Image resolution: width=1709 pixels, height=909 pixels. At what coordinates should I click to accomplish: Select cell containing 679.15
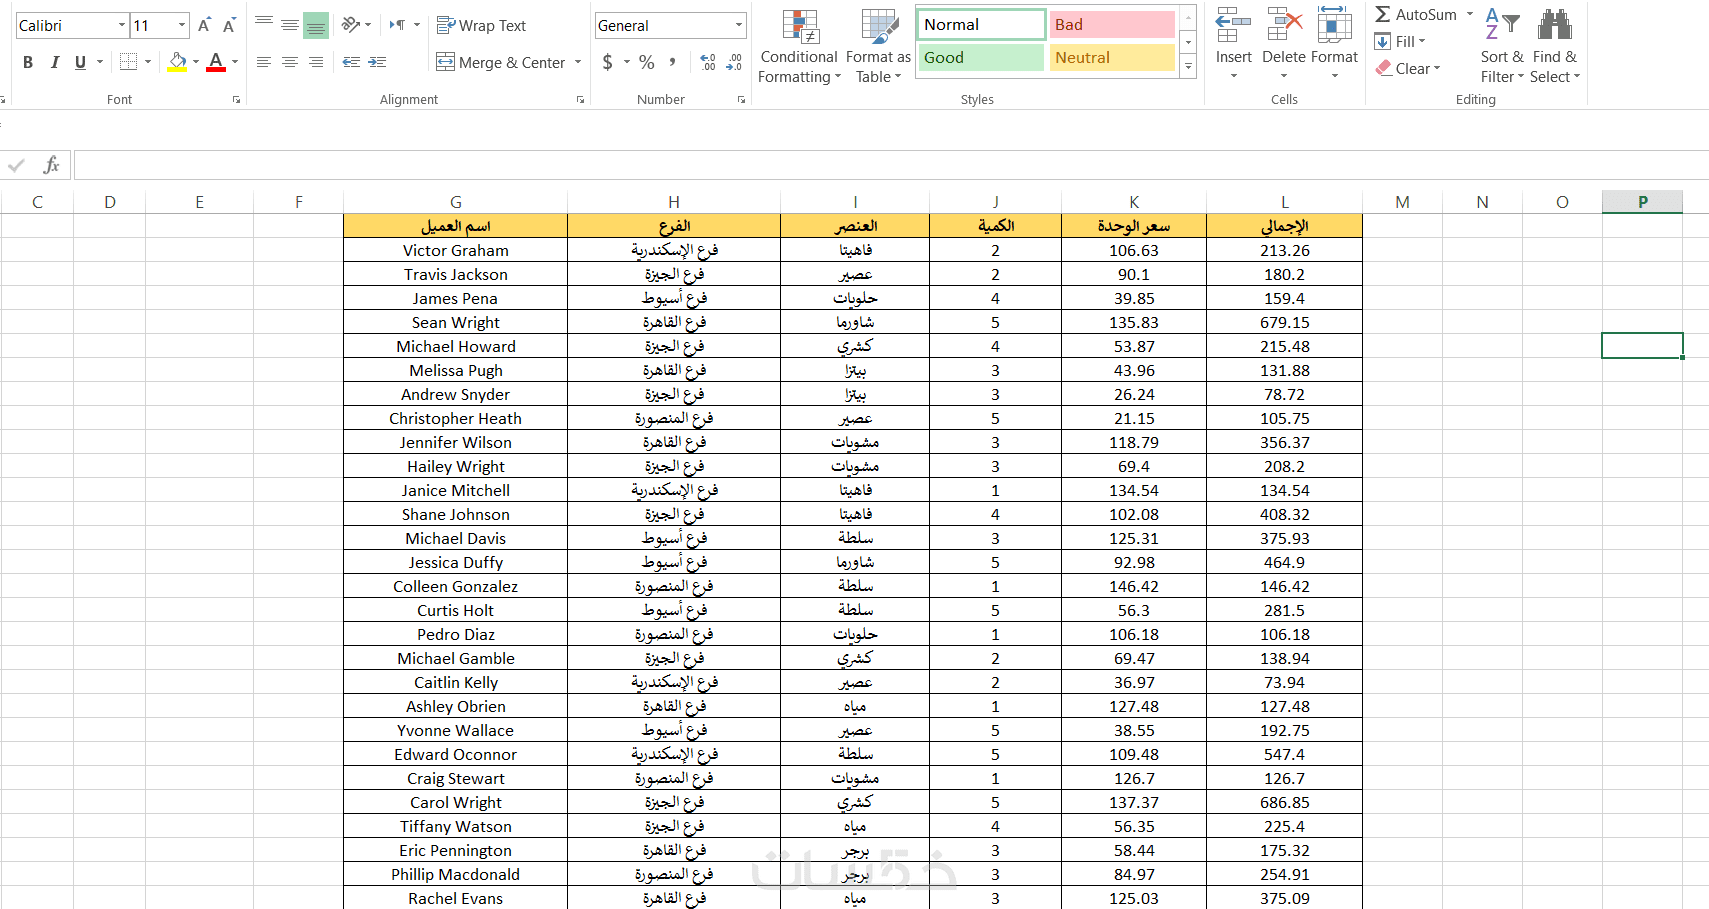(x=1284, y=322)
